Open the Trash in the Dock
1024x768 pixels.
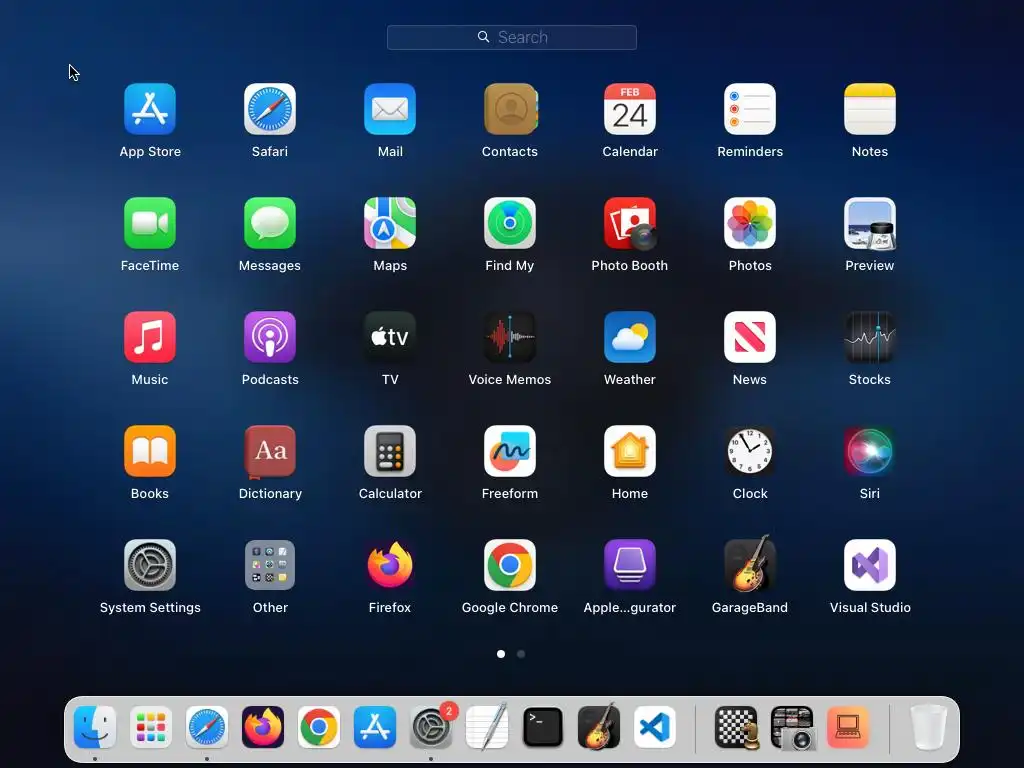point(929,727)
